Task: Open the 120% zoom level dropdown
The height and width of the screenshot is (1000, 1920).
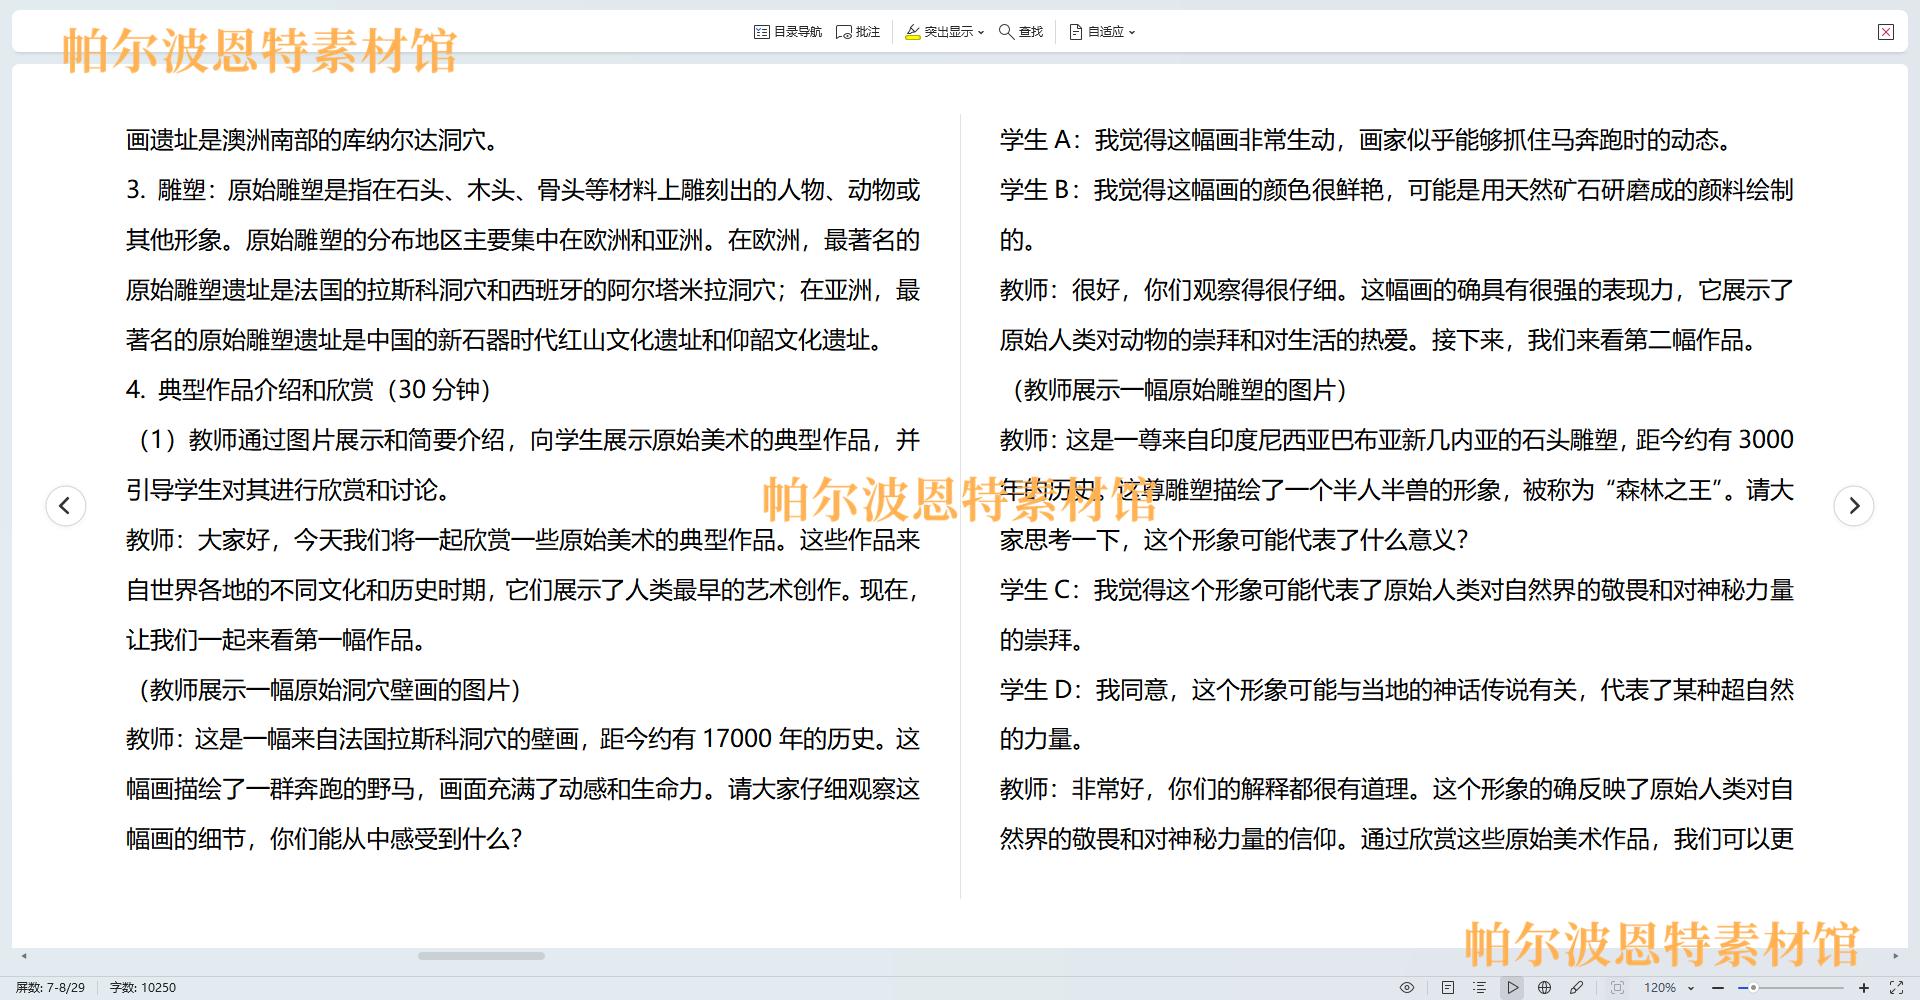Action: point(1668,987)
